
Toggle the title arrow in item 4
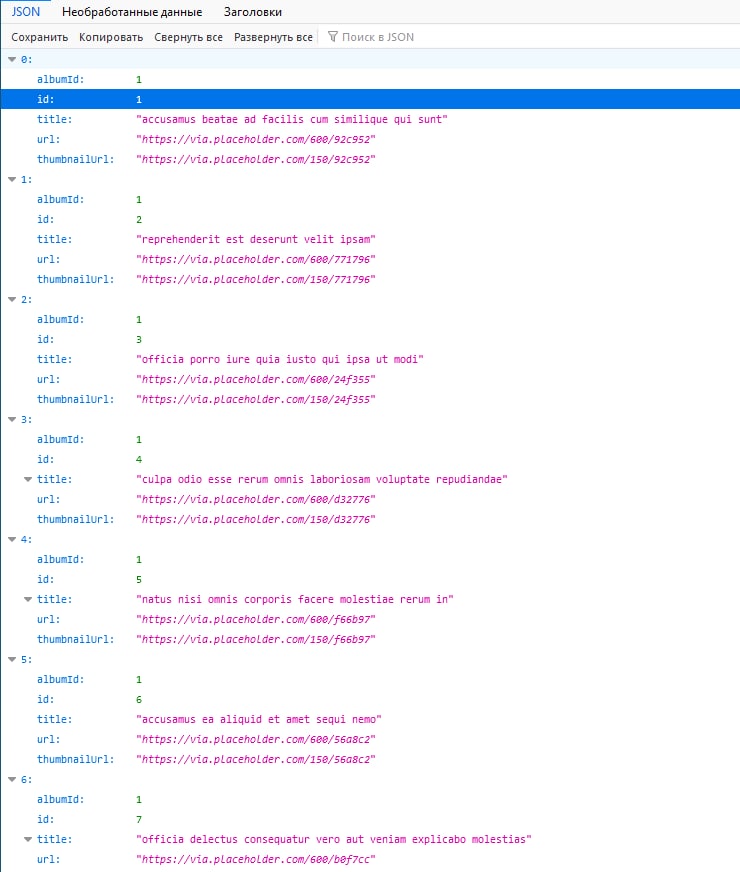click(28, 600)
